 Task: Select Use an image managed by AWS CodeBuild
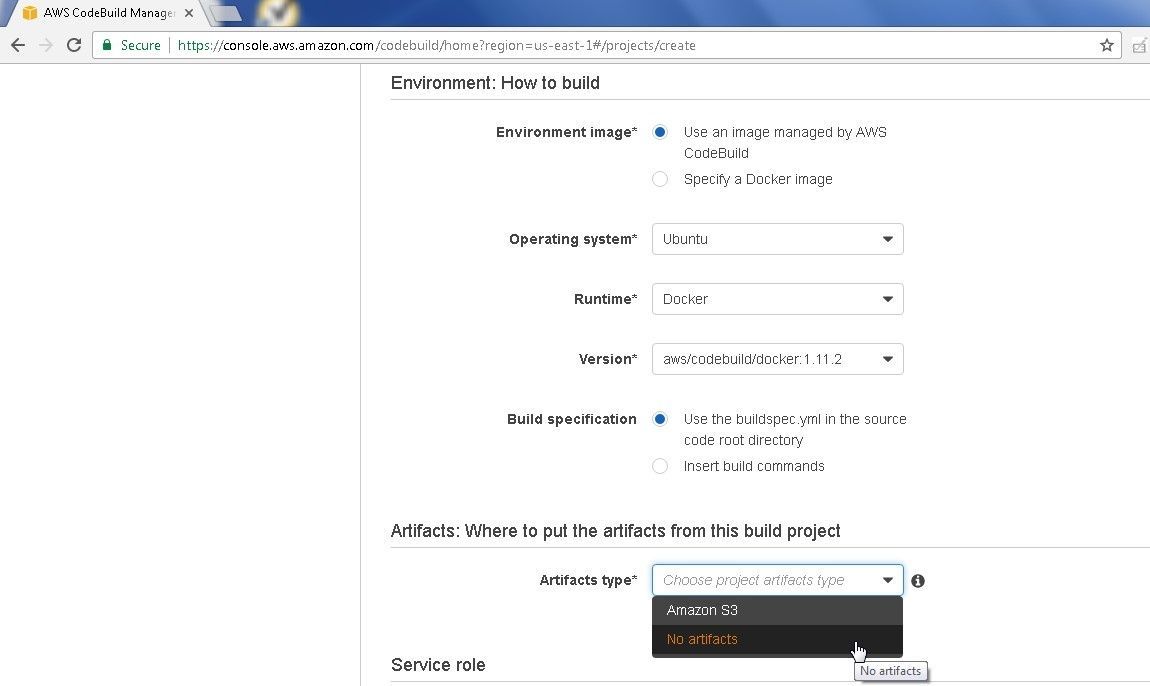tap(660, 132)
